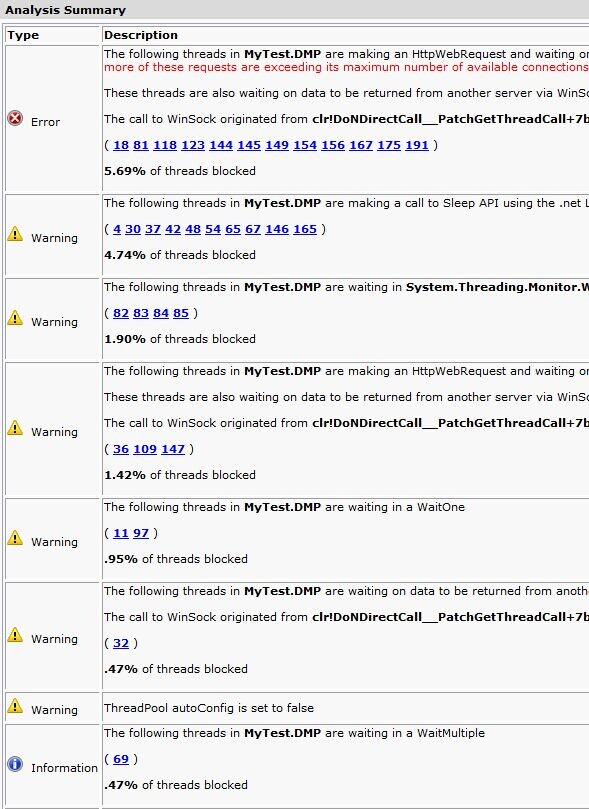Screen dimensions: 589x809
Task: Open thread 32 link
Action: 121,643
